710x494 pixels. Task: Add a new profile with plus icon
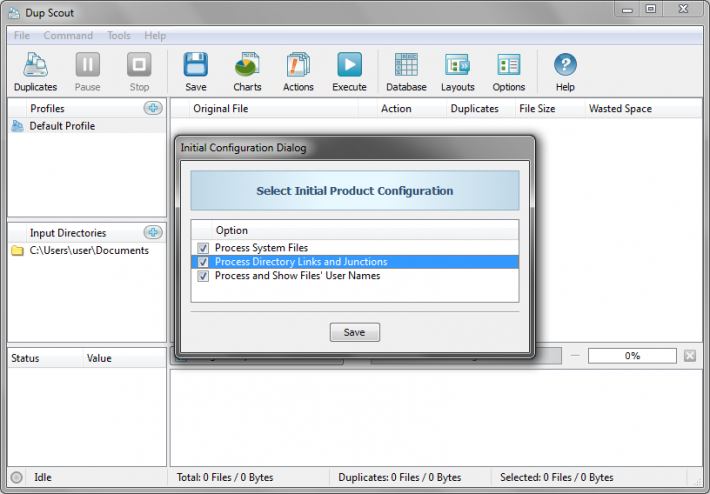click(153, 108)
